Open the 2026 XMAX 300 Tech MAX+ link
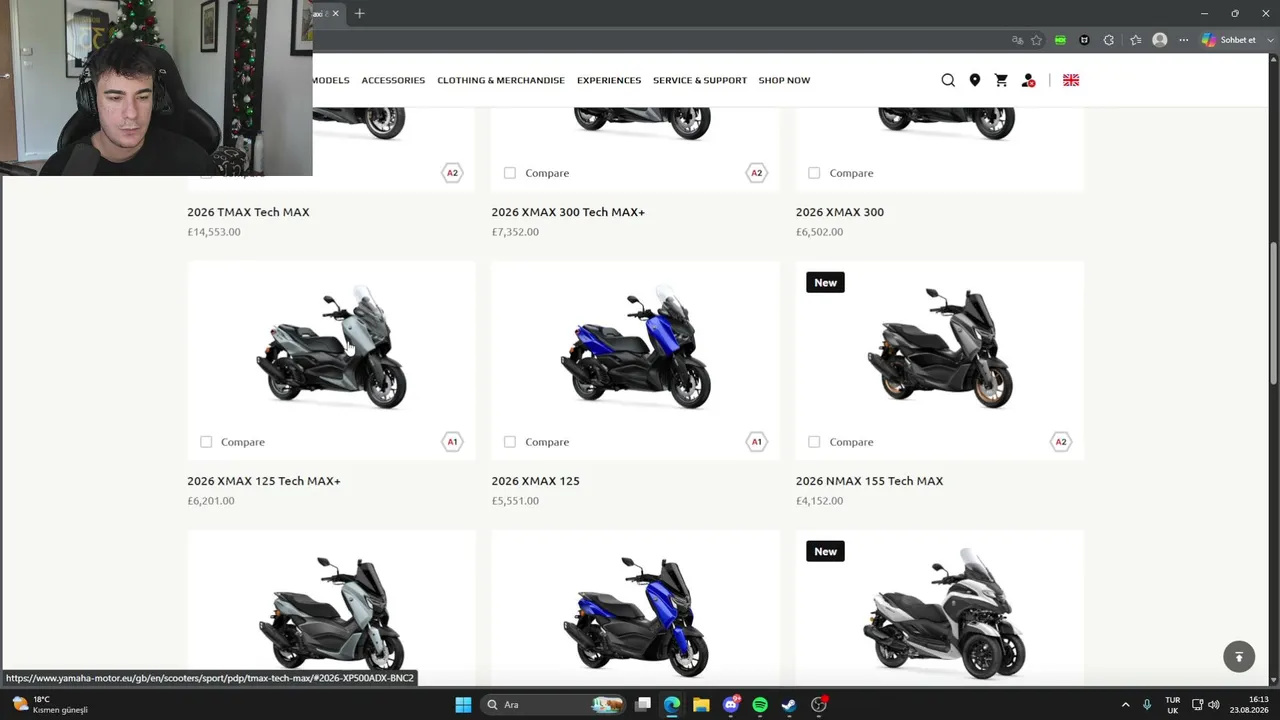This screenshot has height=720, width=1280. coord(568,212)
